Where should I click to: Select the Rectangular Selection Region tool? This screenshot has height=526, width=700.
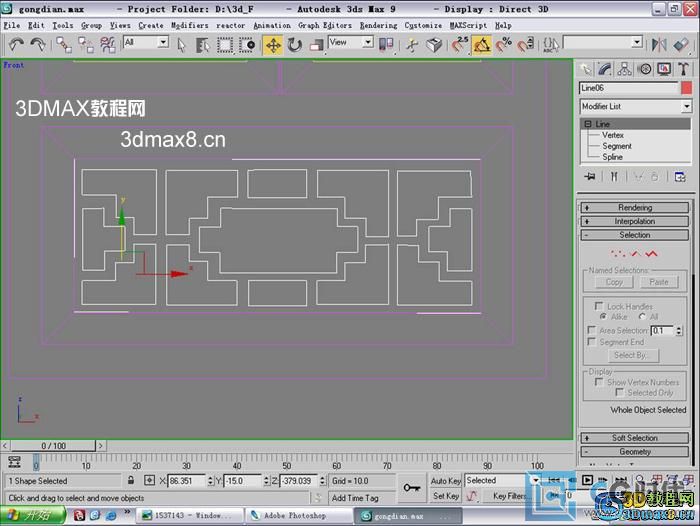pyautogui.click(x=225, y=45)
